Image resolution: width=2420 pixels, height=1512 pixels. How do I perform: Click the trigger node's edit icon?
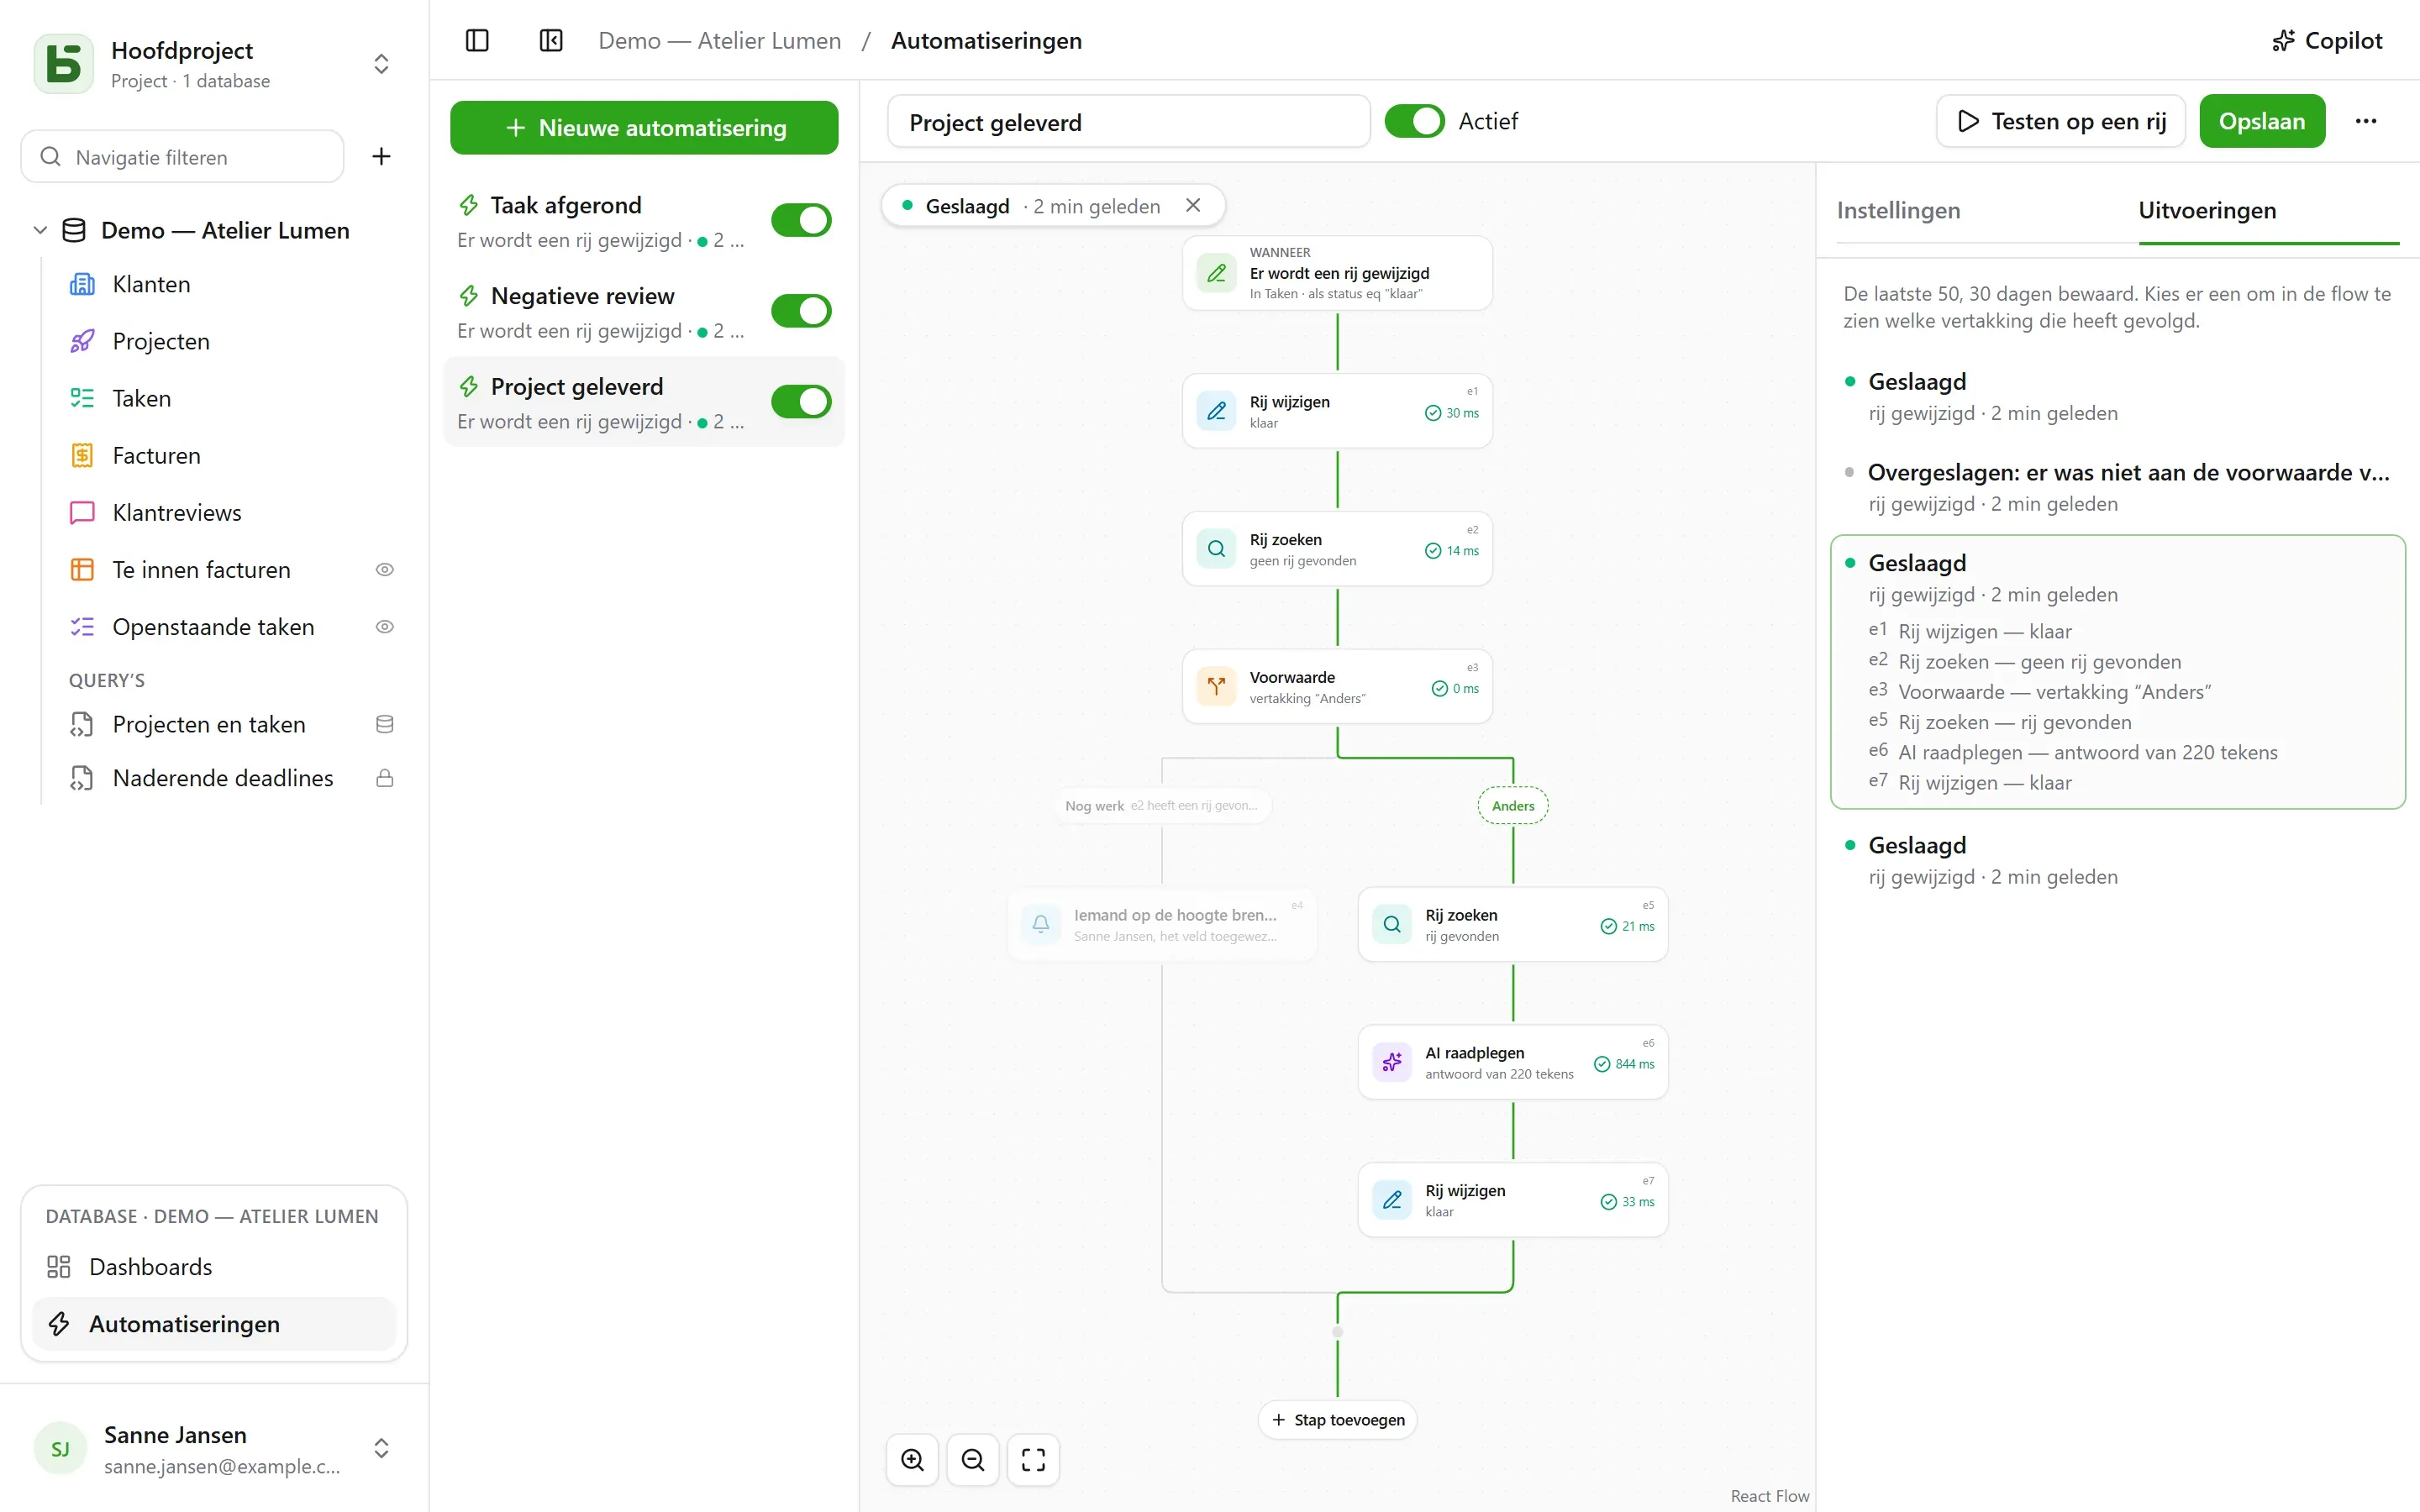pyautogui.click(x=1216, y=273)
